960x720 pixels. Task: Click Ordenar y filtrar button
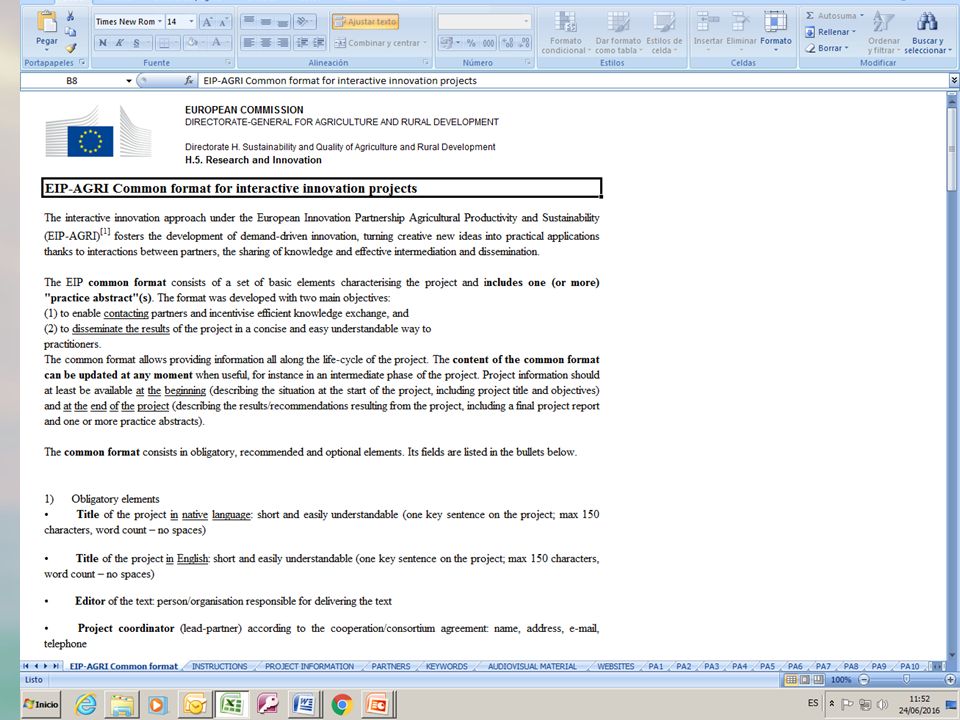tap(883, 32)
